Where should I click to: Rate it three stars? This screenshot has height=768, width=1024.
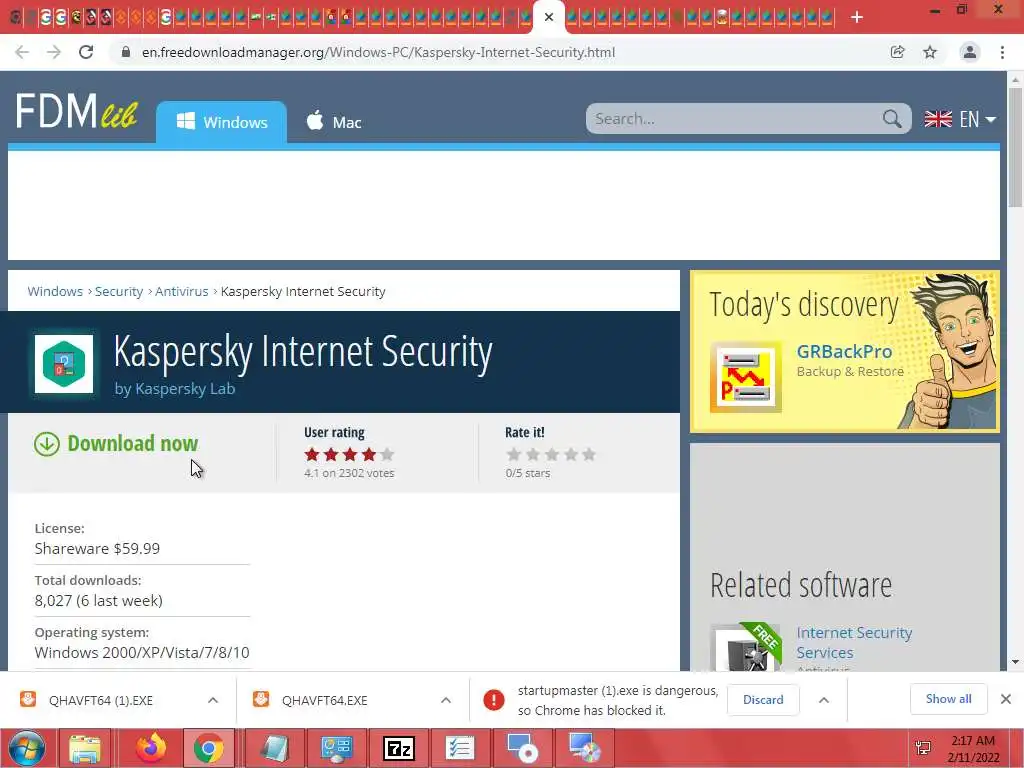552,455
